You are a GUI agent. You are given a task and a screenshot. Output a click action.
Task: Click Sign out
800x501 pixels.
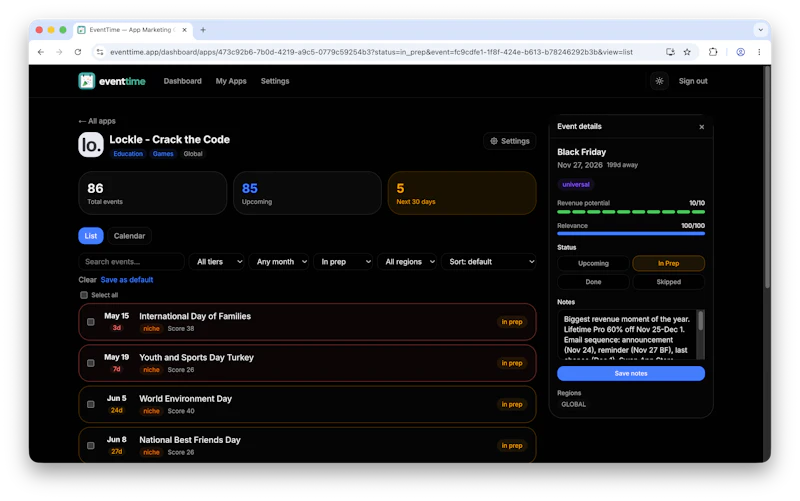click(693, 81)
